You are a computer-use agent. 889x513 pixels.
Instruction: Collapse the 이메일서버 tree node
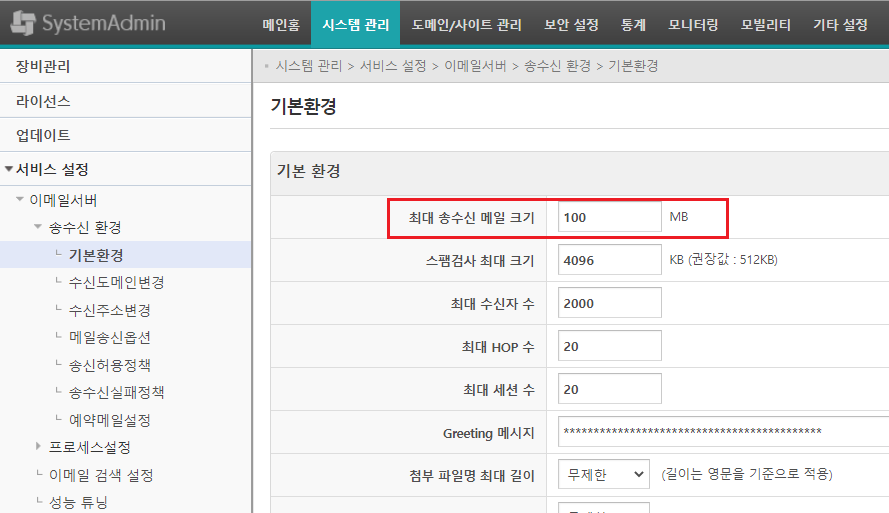19,200
